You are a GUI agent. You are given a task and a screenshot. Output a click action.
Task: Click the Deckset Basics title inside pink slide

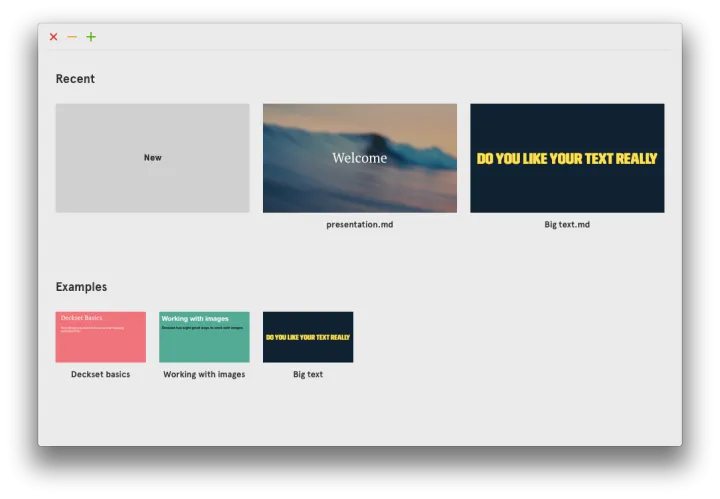point(81,318)
